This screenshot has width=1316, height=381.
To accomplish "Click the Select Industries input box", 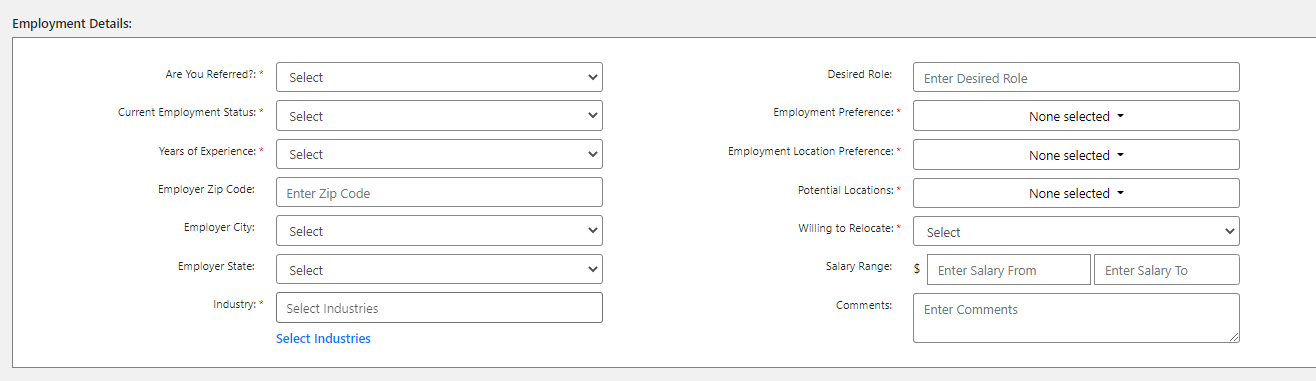I will (x=439, y=308).
